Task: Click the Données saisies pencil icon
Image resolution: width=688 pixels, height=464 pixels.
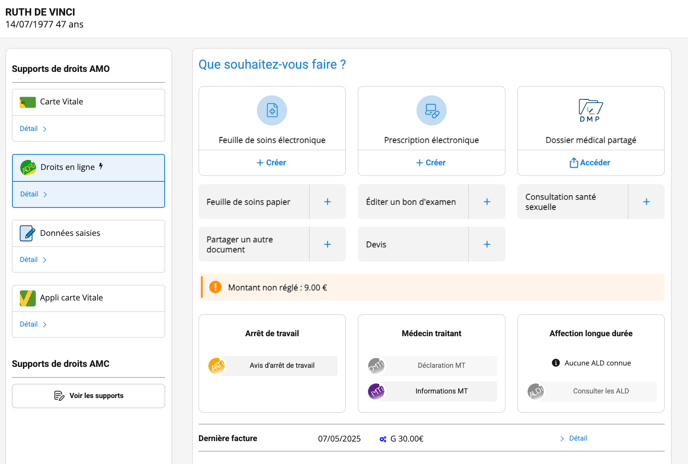Action: coord(27,233)
